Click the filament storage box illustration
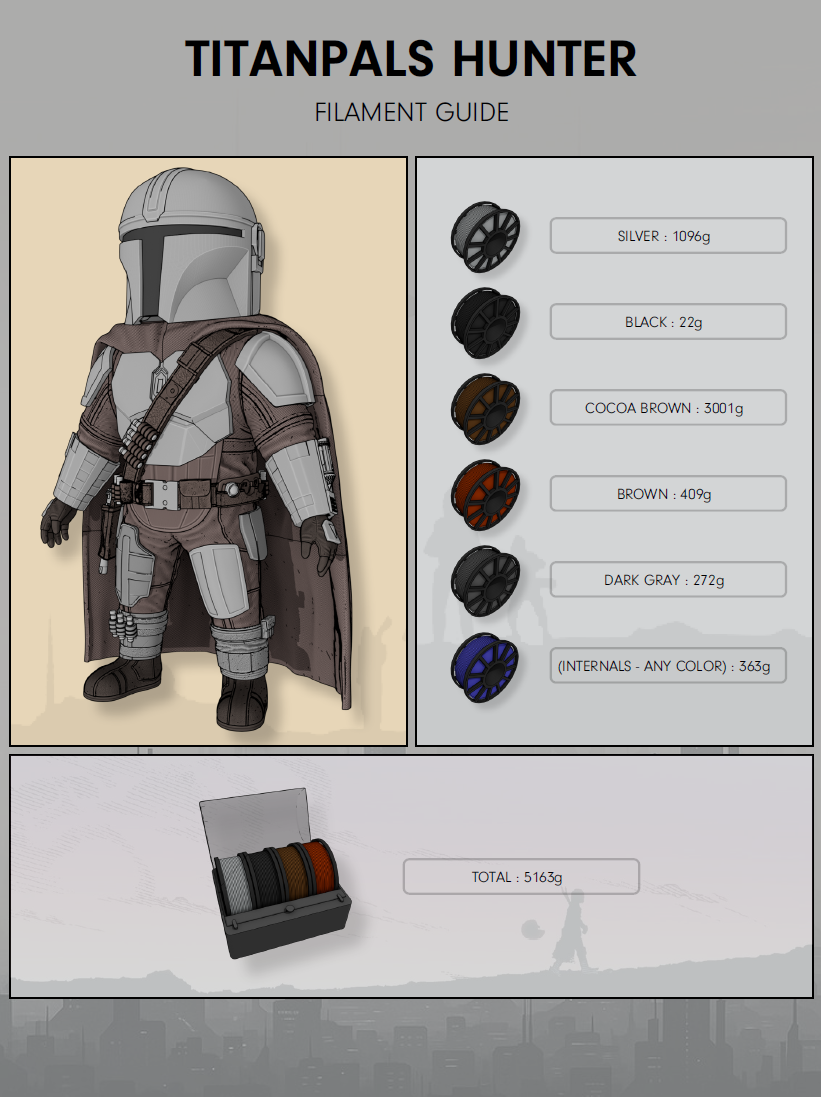 tap(274, 872)
